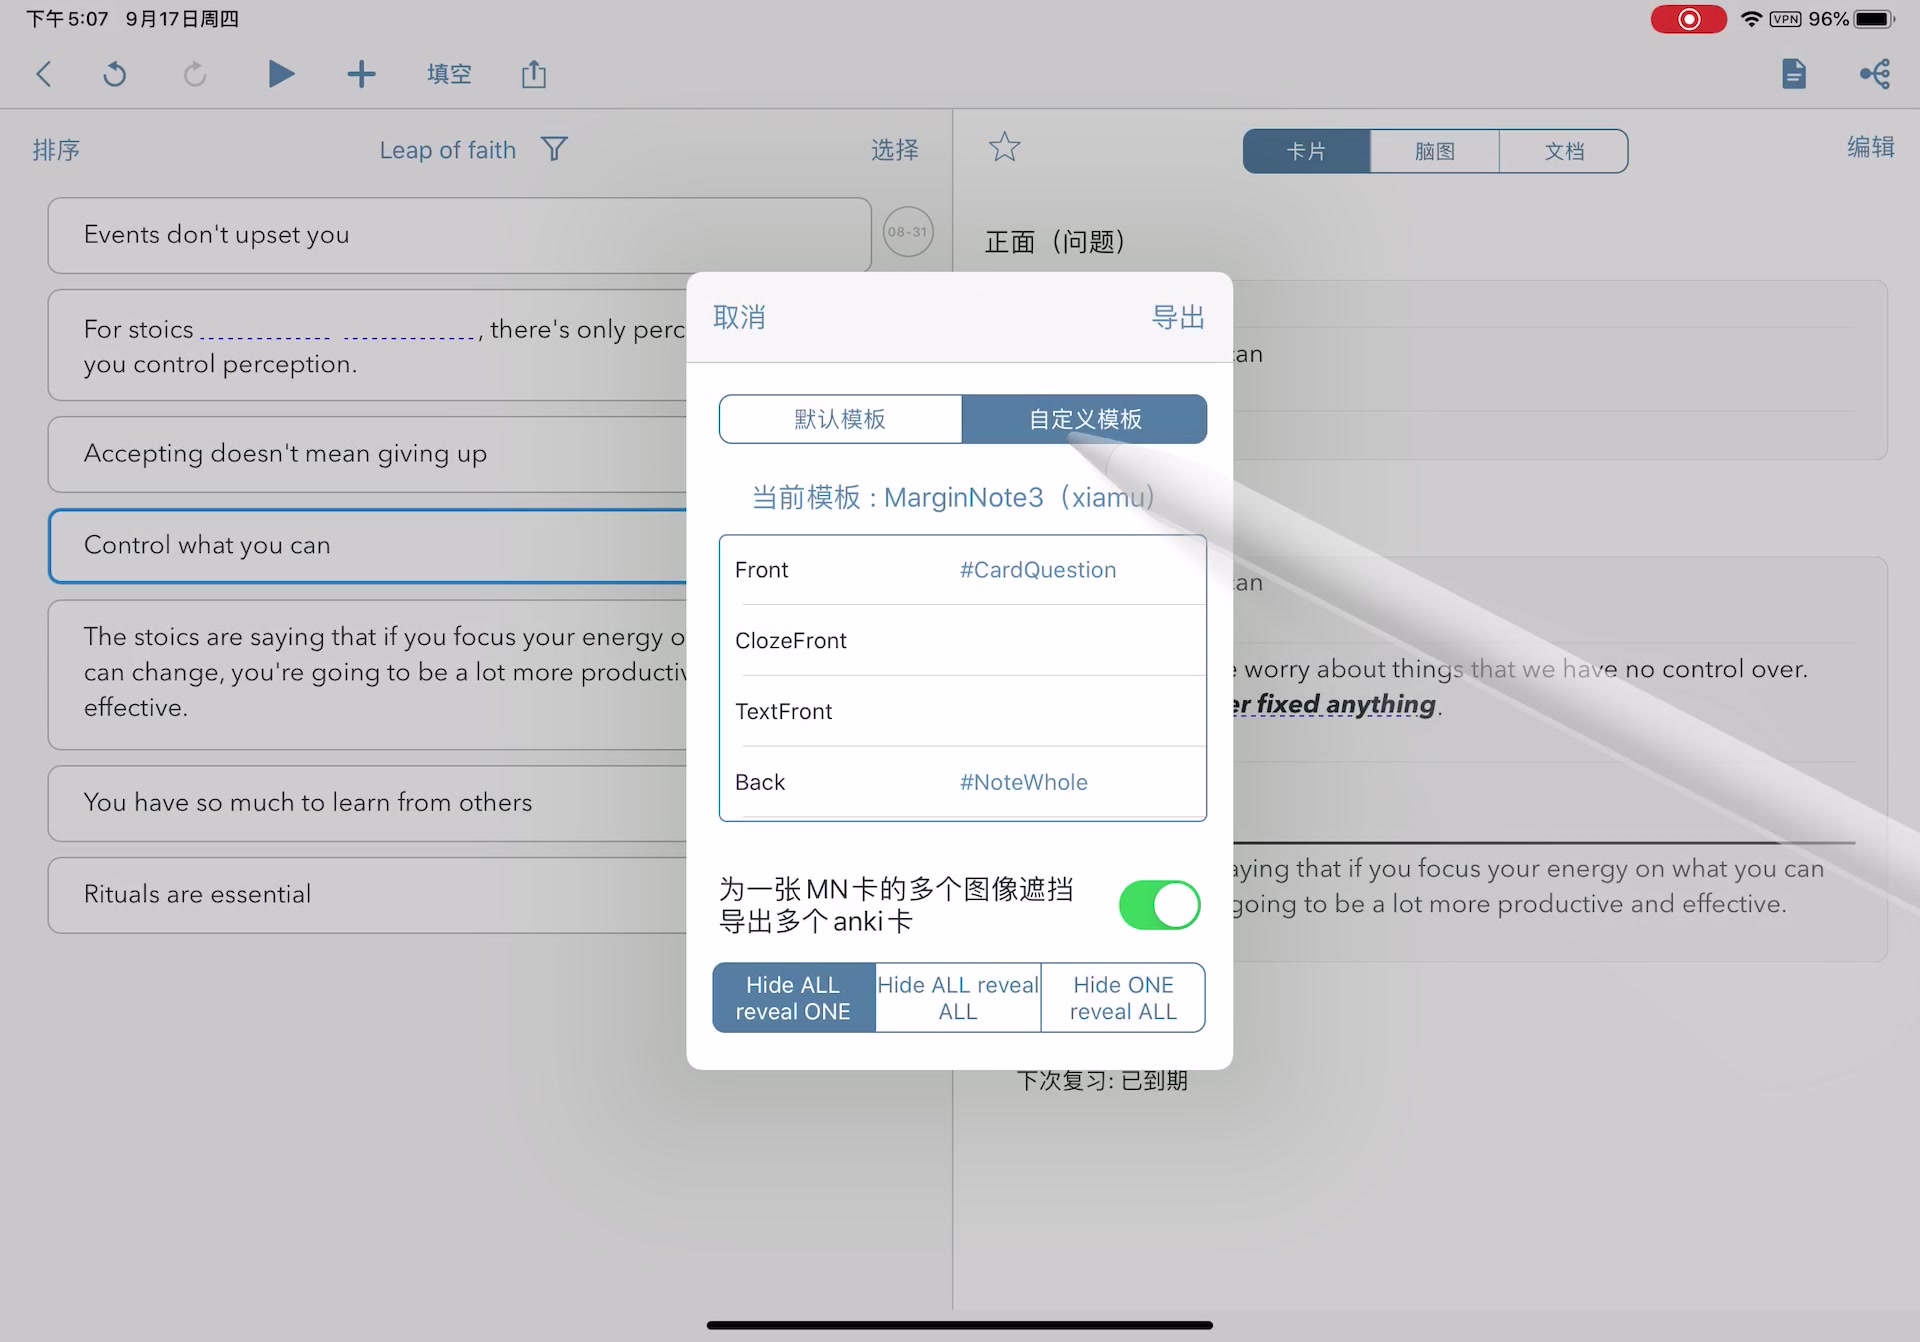This screenshot has height=1342, width=1920.
Task: Tap the document icon in top right
Action: tap(1793, 73)
